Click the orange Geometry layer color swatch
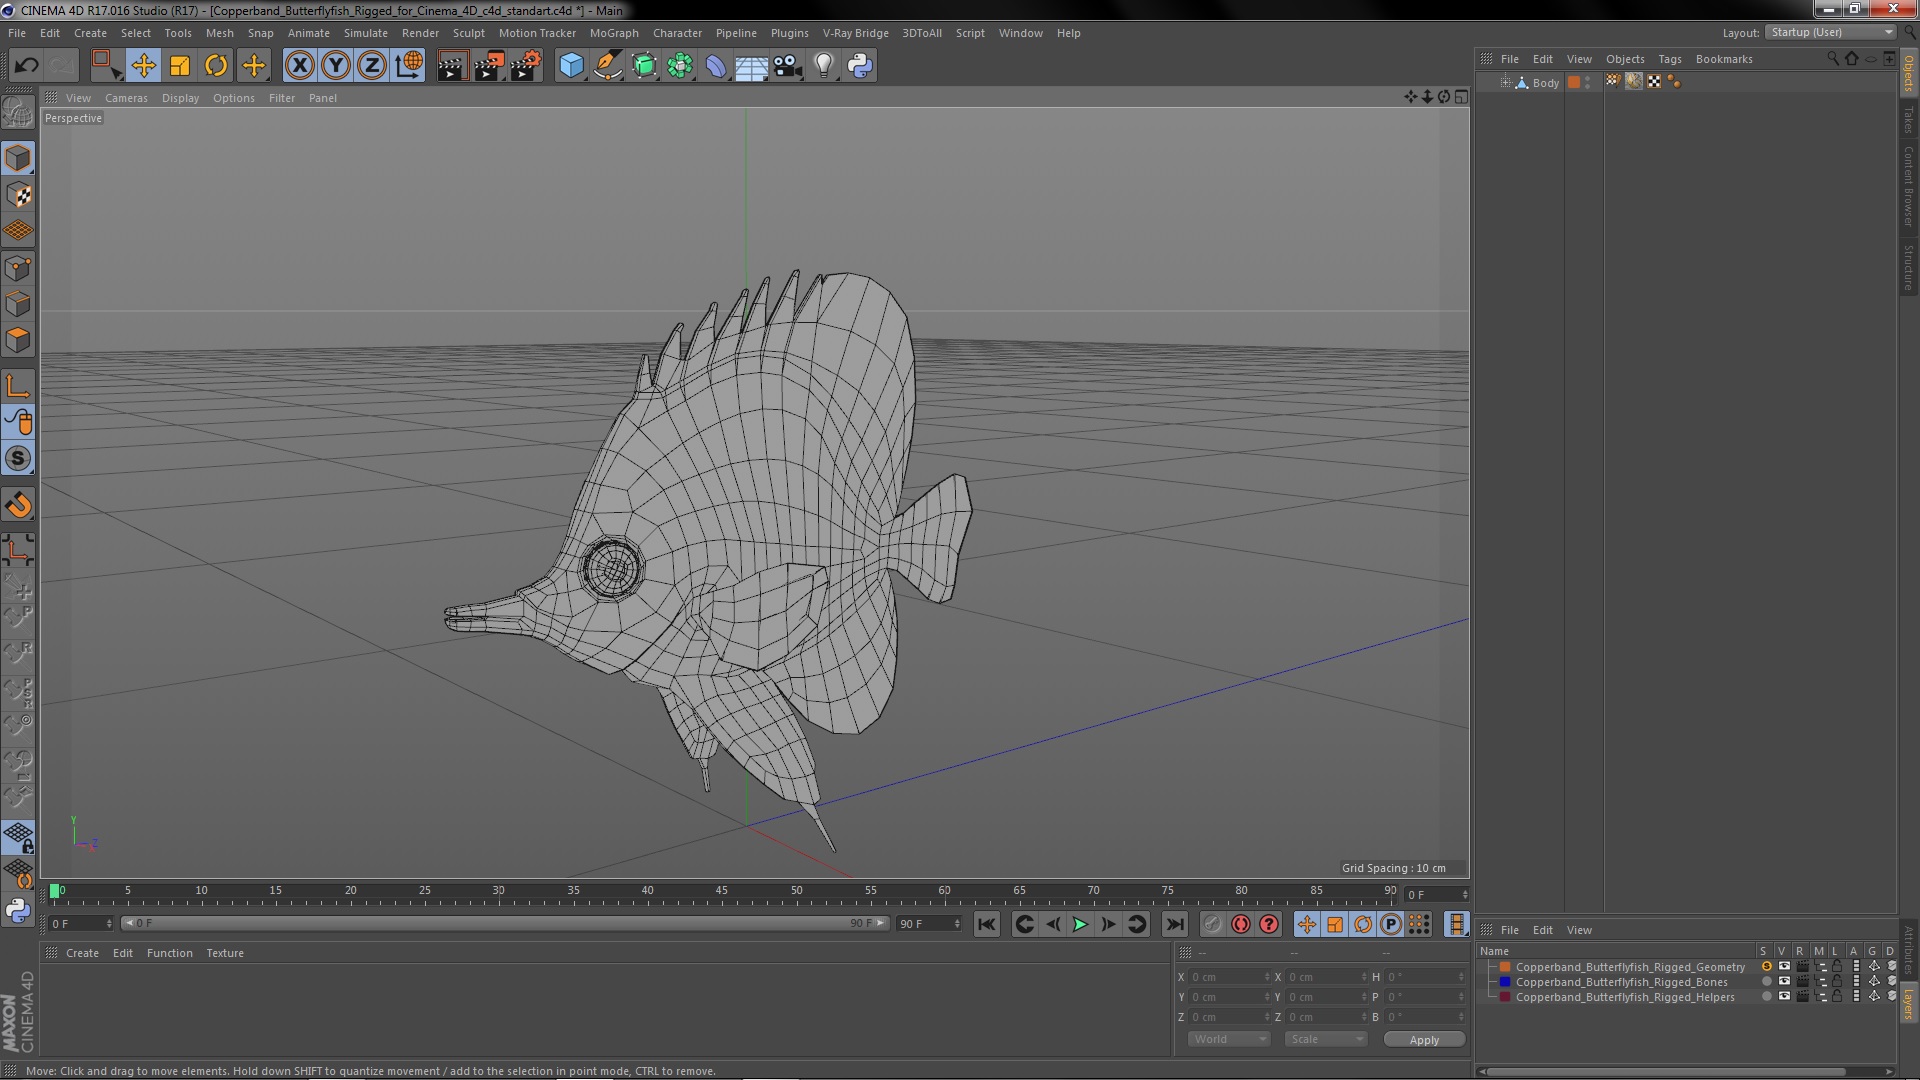The width and height of the screenshot is (1920, 1080). (1505, 967)
